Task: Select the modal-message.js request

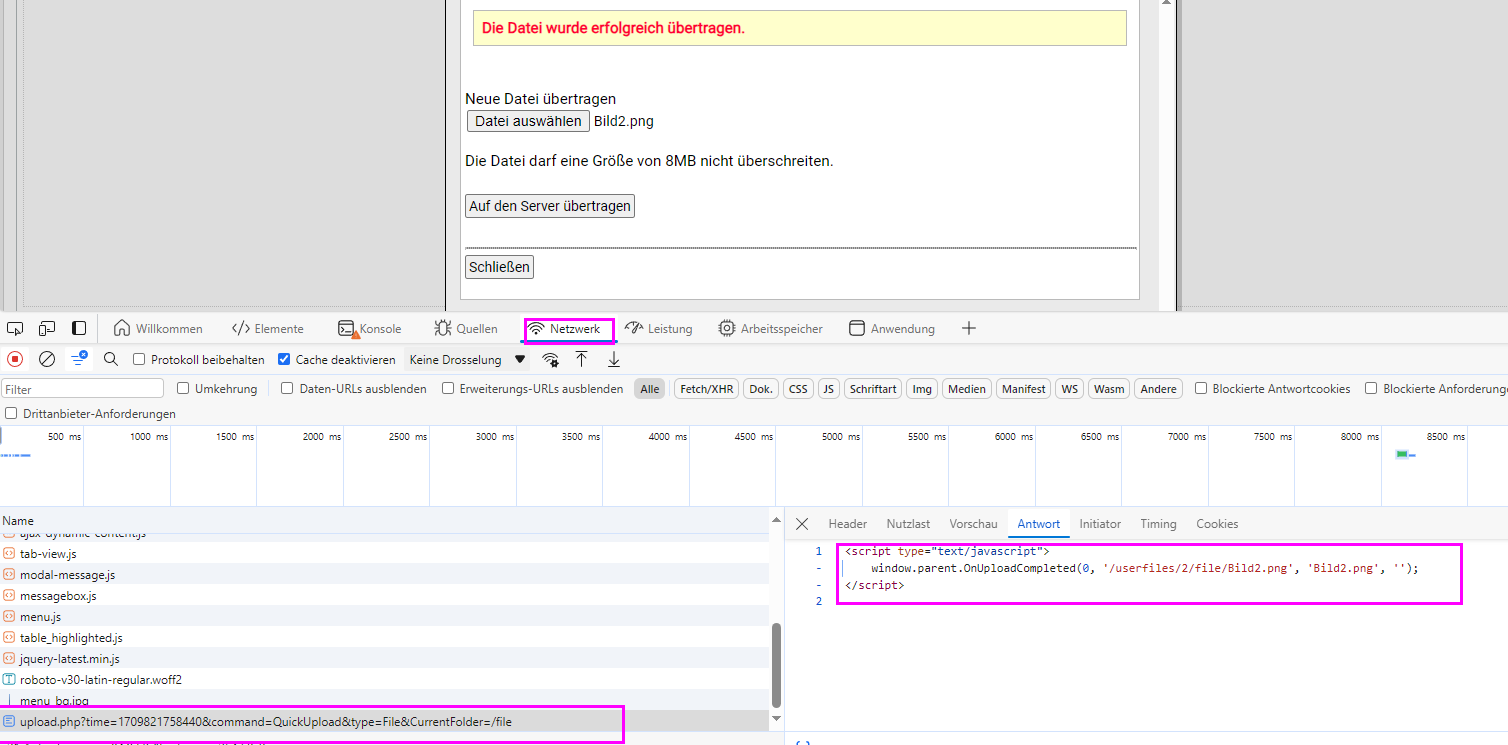Action: [385, 574]
